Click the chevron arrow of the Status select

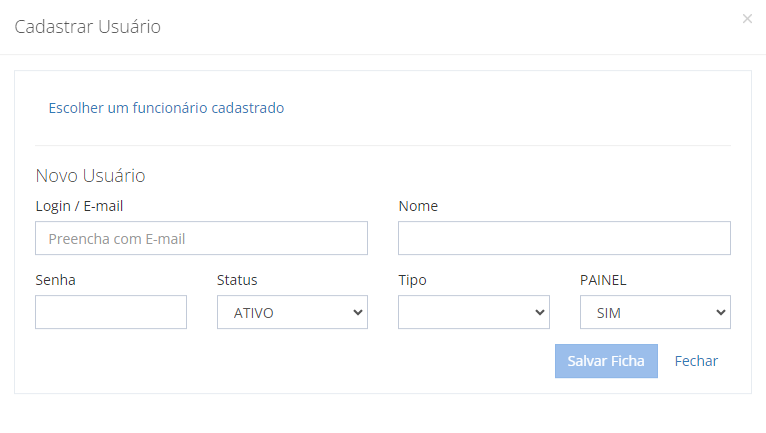pyautogui.click(x=358, y=312)
